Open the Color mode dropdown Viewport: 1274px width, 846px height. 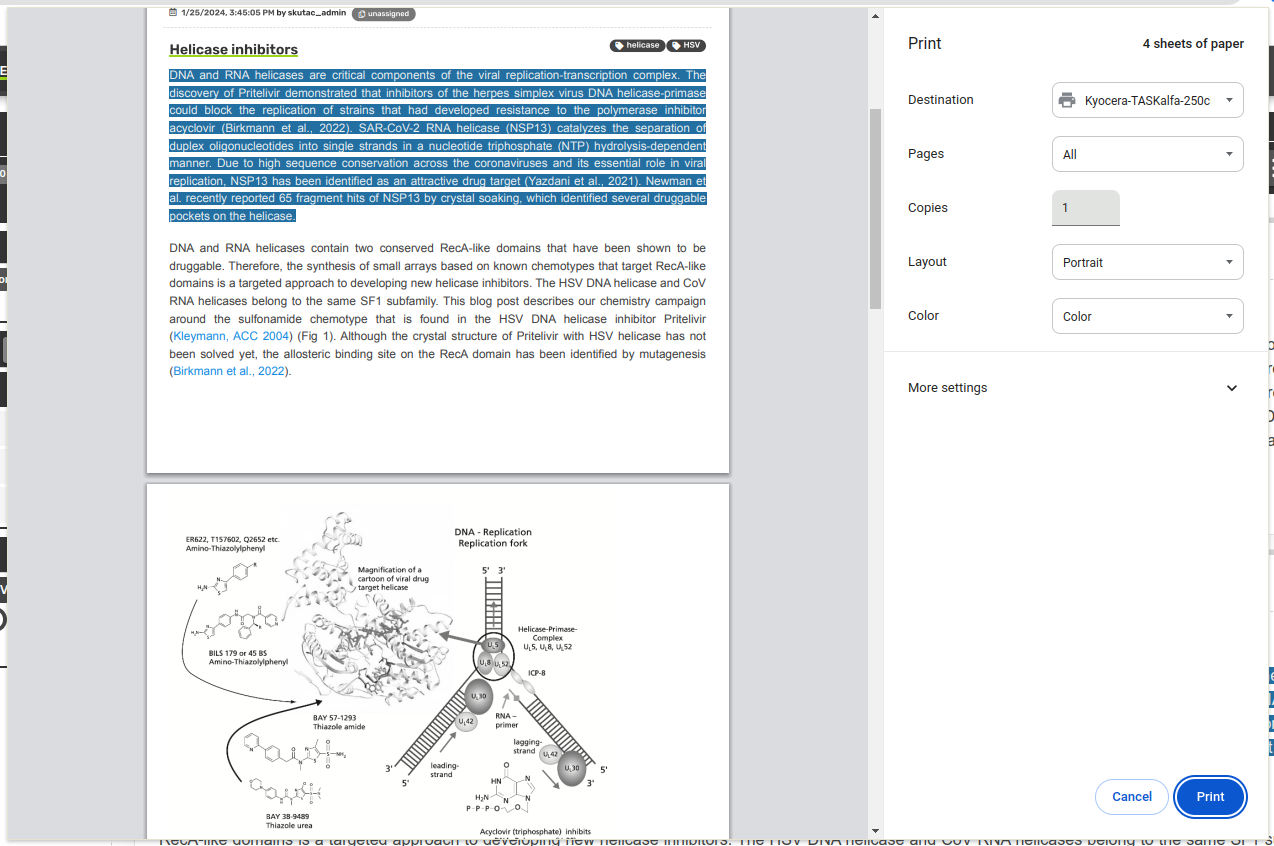click(1147, 316)
